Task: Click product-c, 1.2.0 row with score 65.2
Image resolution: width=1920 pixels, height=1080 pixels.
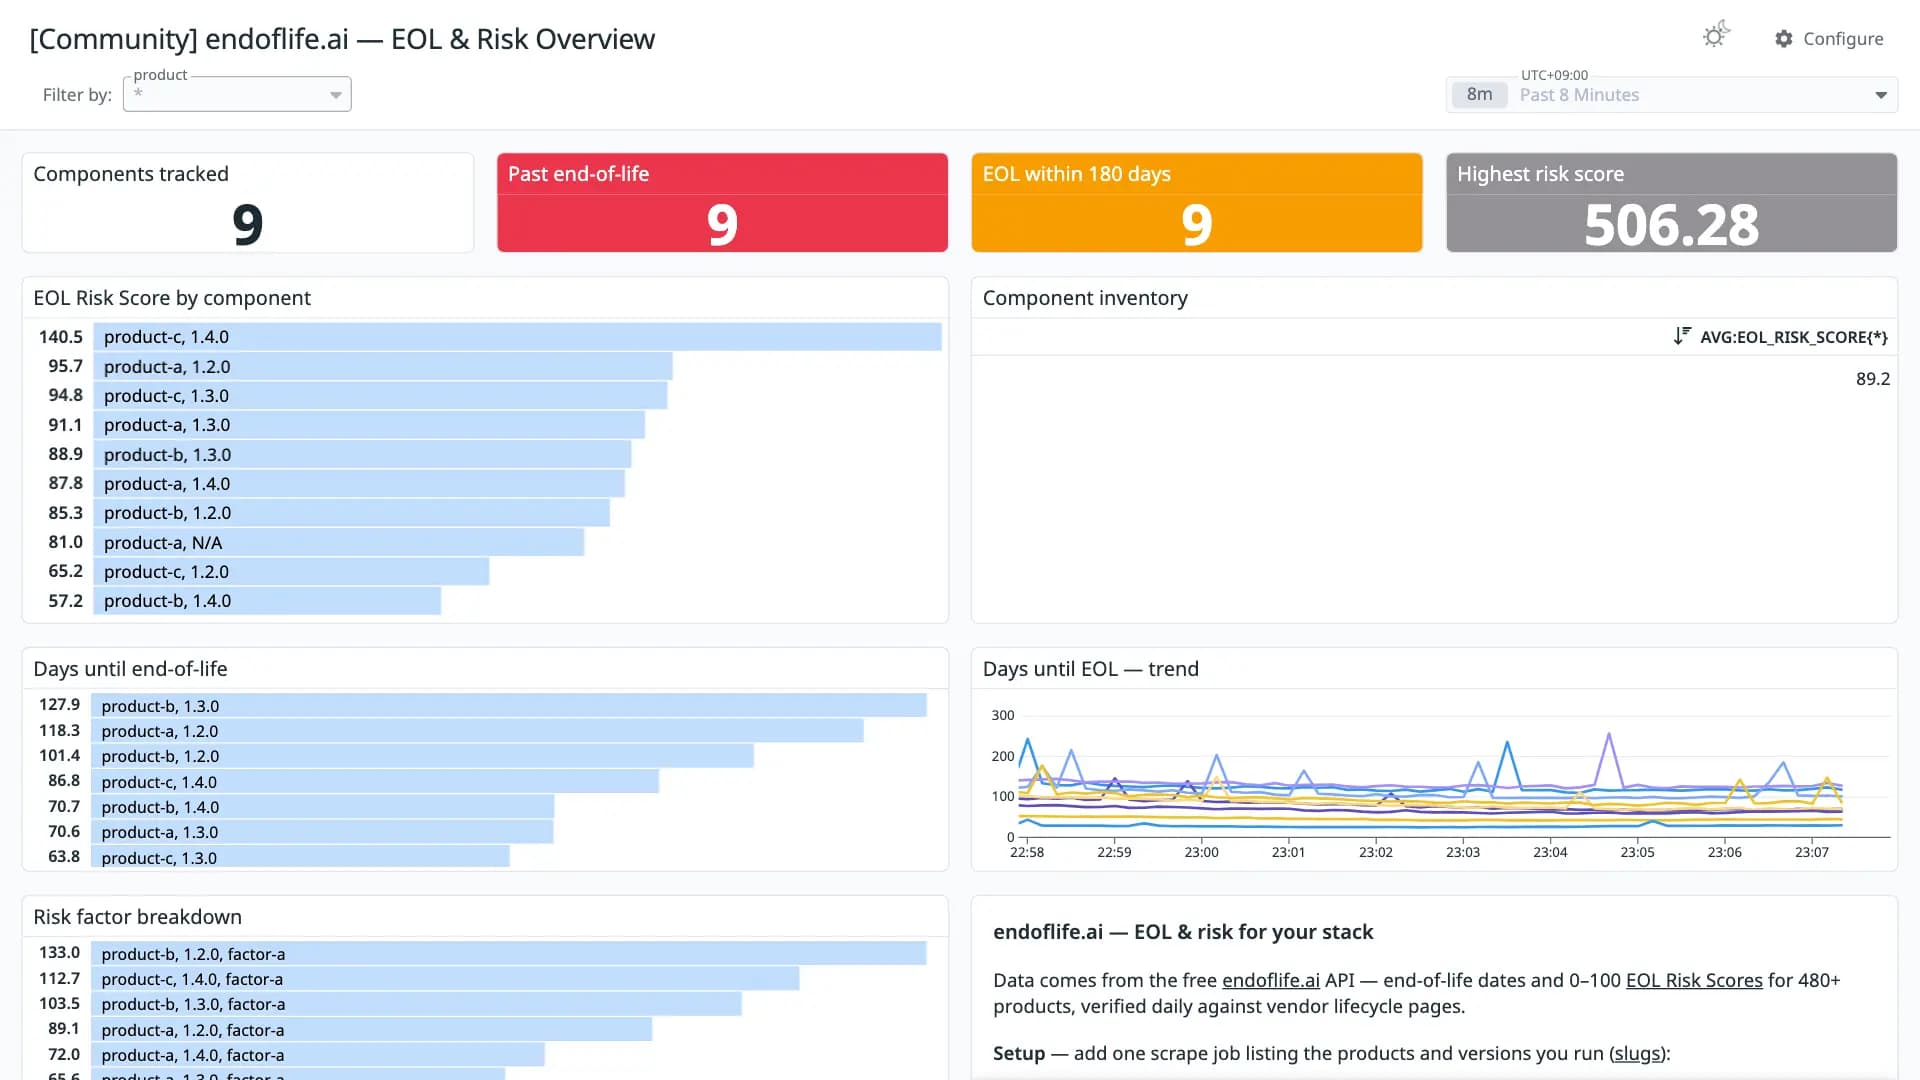Action: pyautogui.click(x=291, y=571)
